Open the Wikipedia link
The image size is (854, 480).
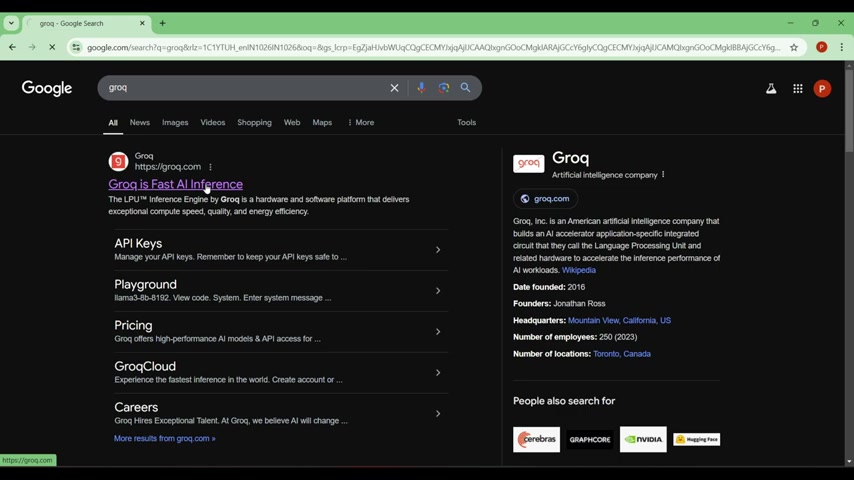point(578,270)
